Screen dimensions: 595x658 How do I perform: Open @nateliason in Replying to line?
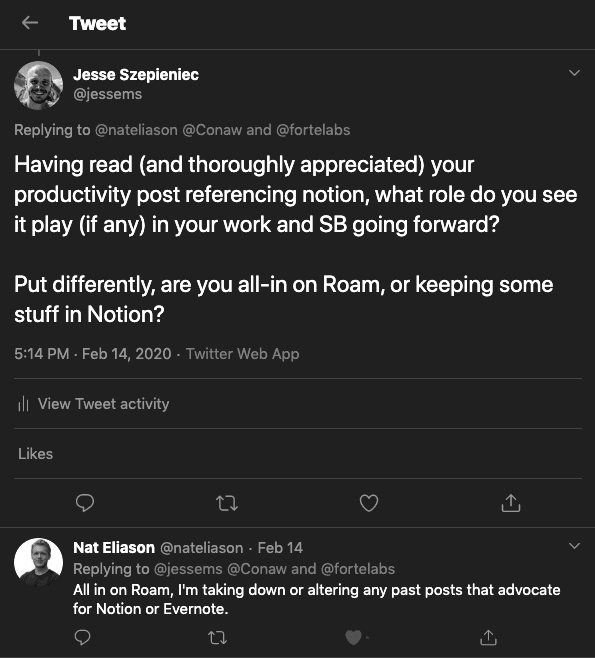point(136,130)
